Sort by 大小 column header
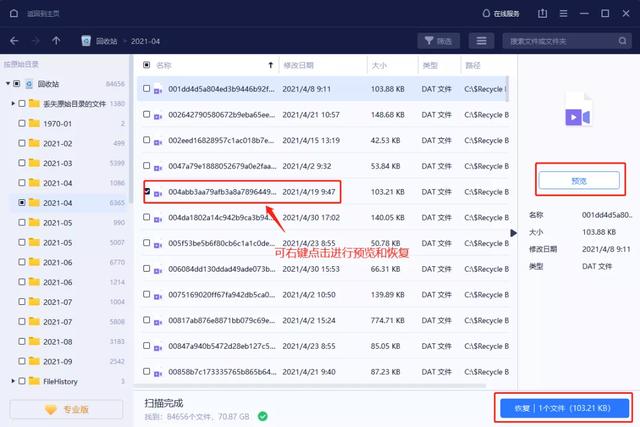The height and width of the screenshot is (427, 640). 379,65
